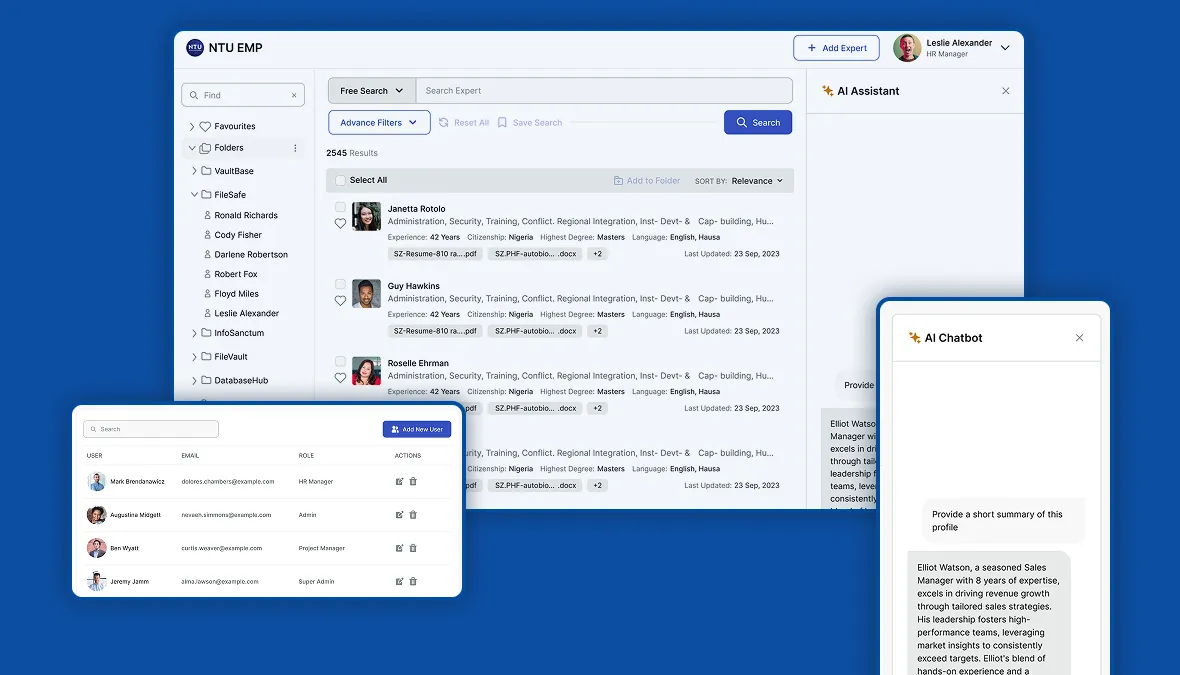Open the Free Search type dropdown
This screenshot has width=1180, height=675.
(372, 91)
